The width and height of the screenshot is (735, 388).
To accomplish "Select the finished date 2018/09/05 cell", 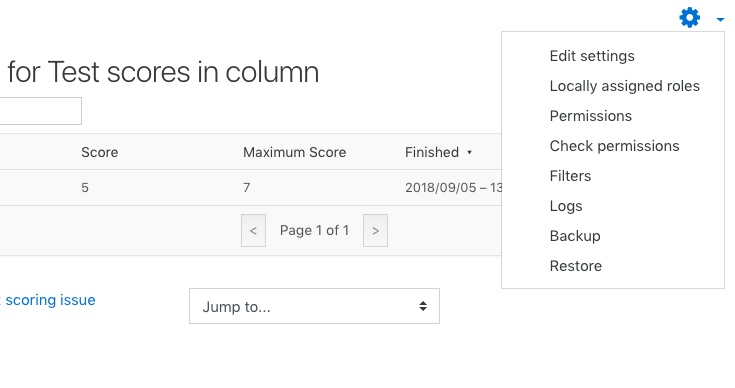I will [x=453, y=188].
